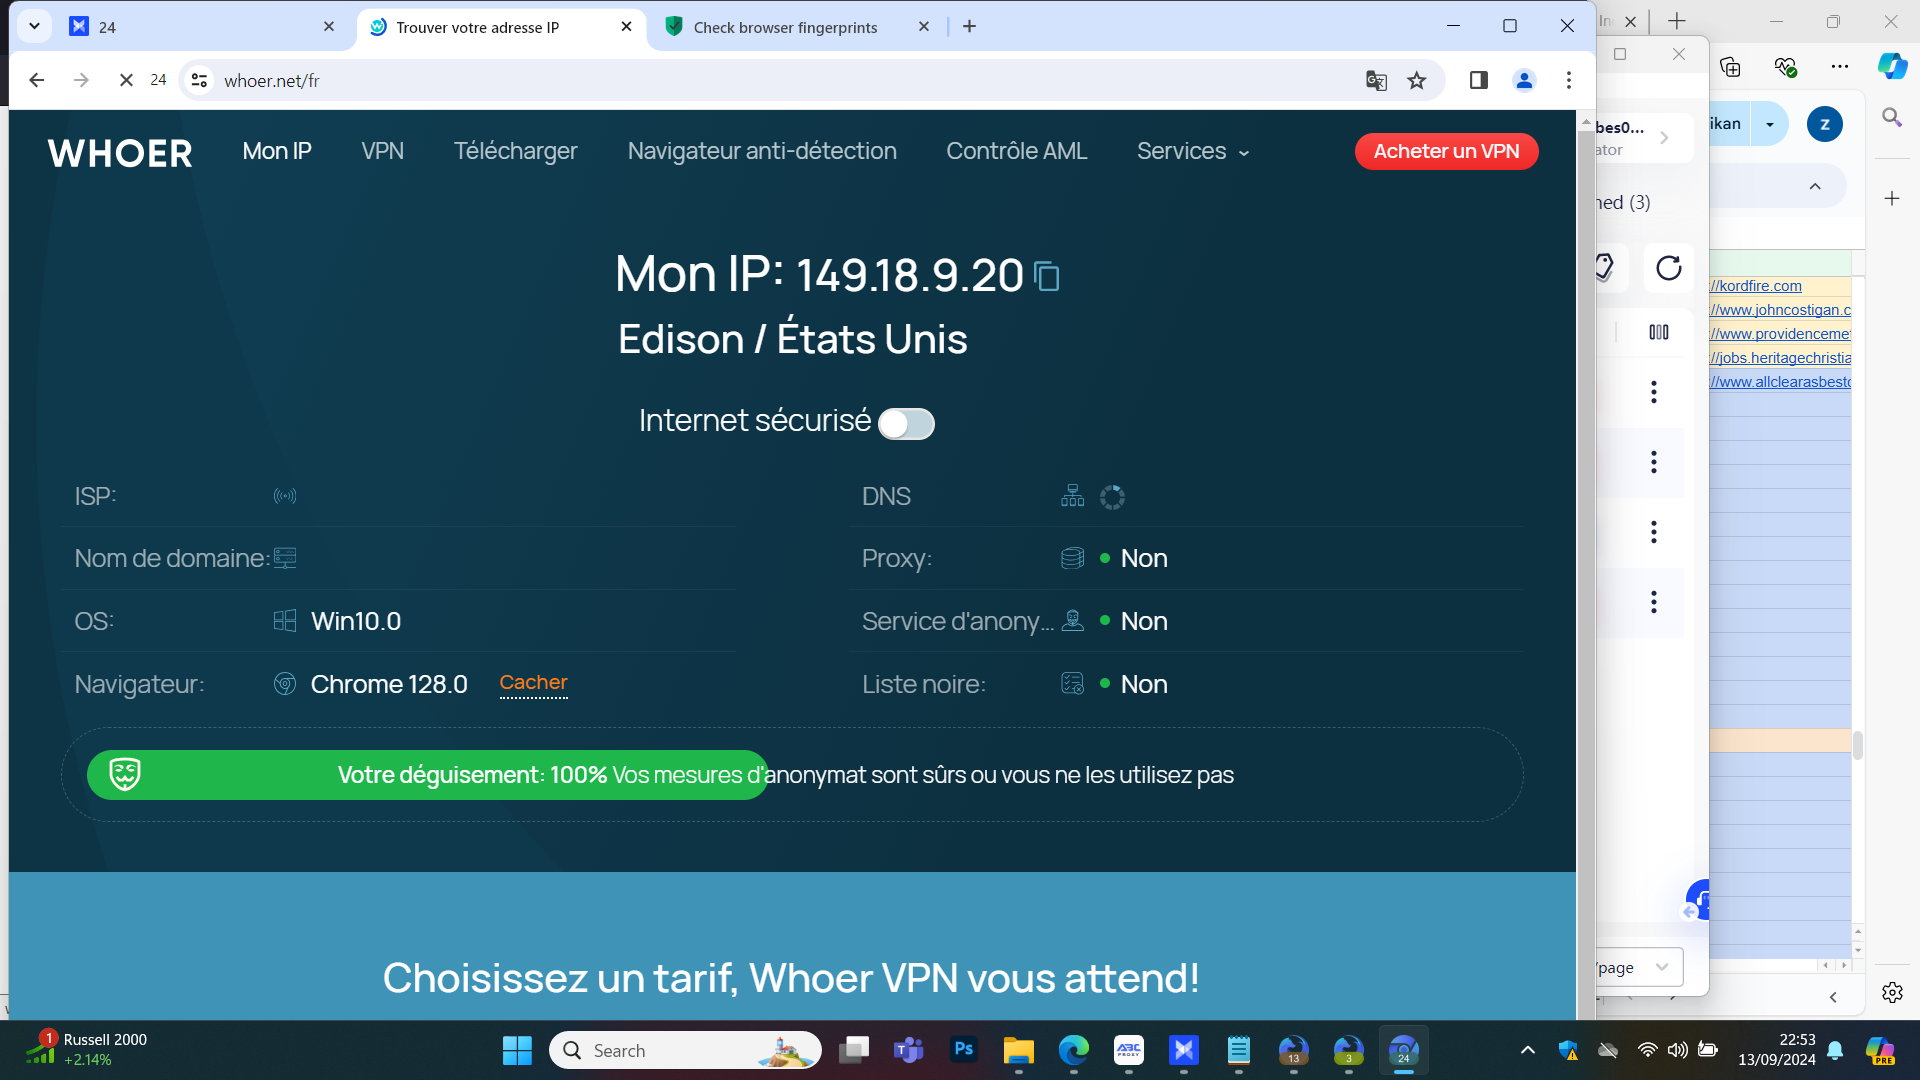Click the Liste noire icon
1920x1080 pixels.
click(x=1073, y=684)
